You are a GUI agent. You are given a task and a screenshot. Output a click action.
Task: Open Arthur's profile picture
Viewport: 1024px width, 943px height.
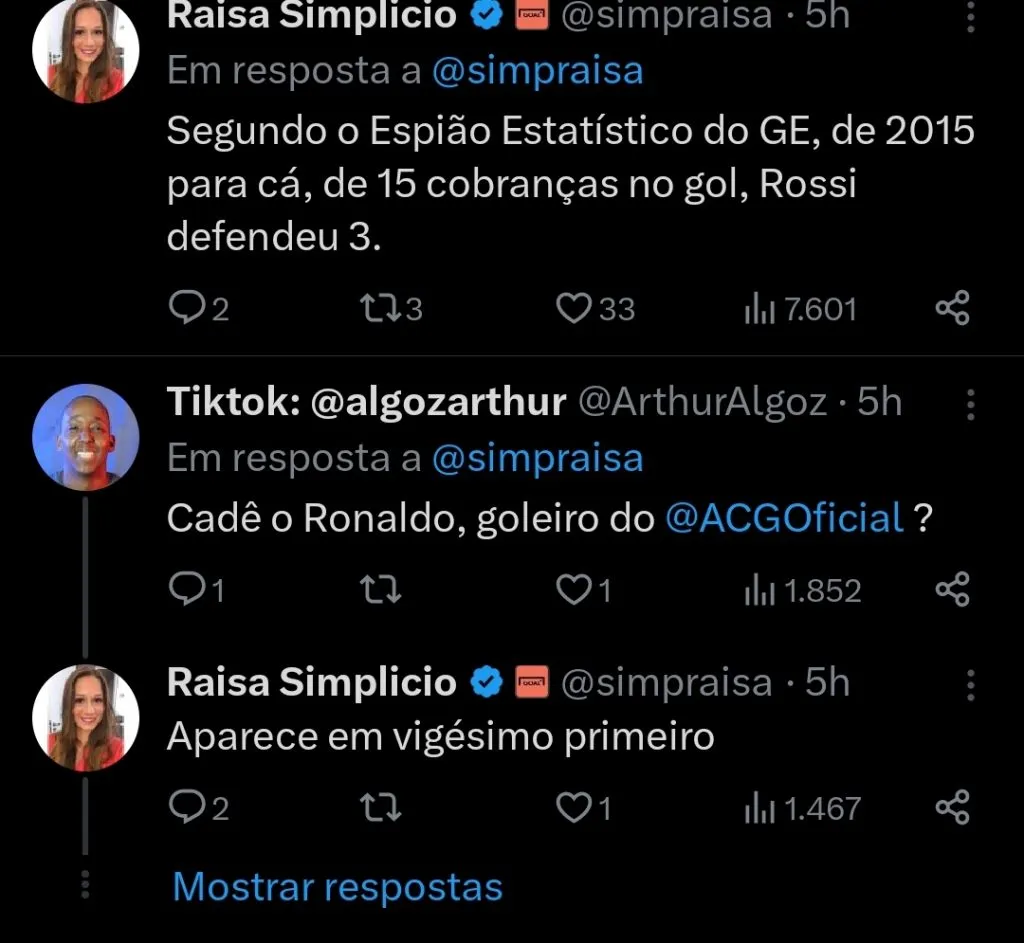pos(85,437)
